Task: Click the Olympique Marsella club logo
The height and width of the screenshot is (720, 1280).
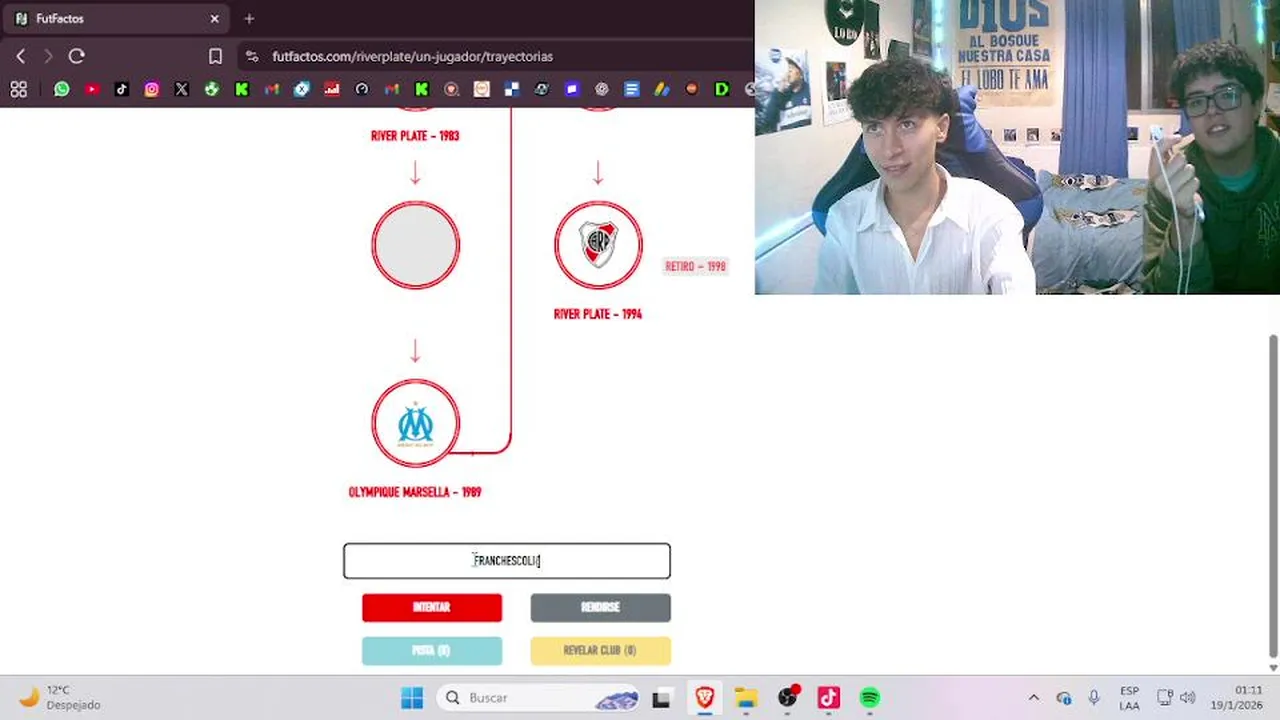Action: 416,423
